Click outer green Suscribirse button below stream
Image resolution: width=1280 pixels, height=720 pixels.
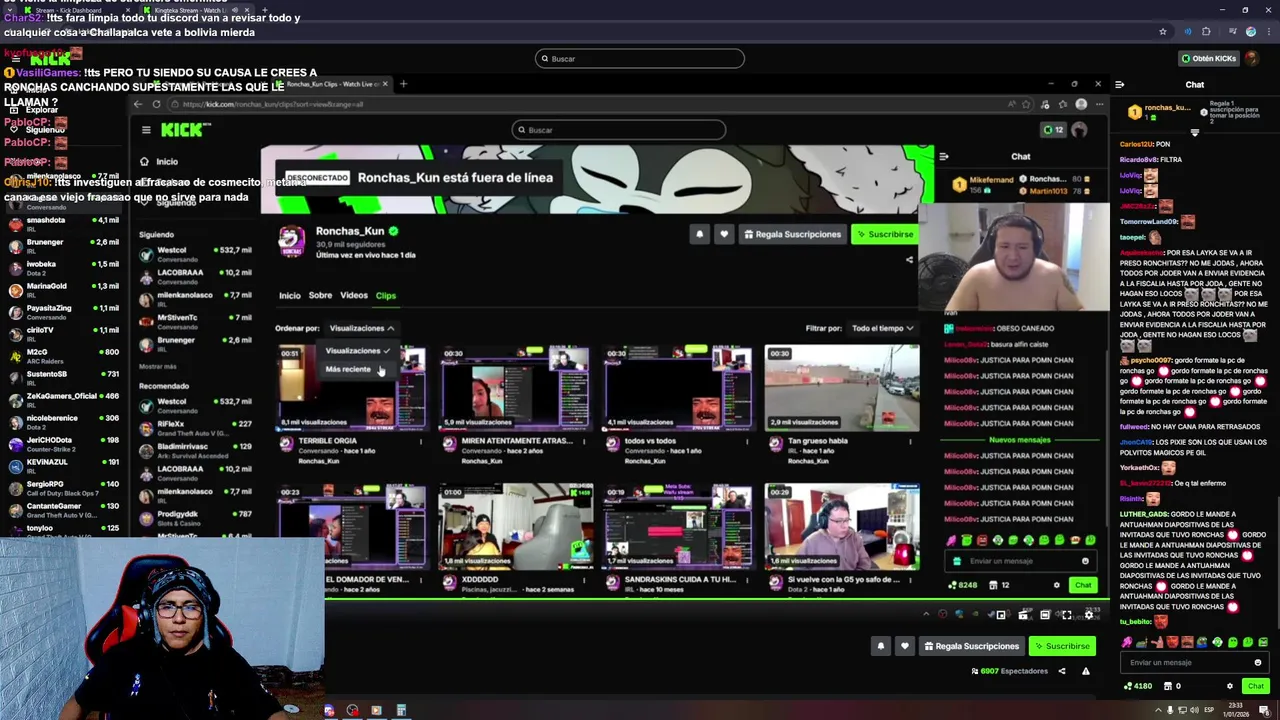(x=1062, y=646)
